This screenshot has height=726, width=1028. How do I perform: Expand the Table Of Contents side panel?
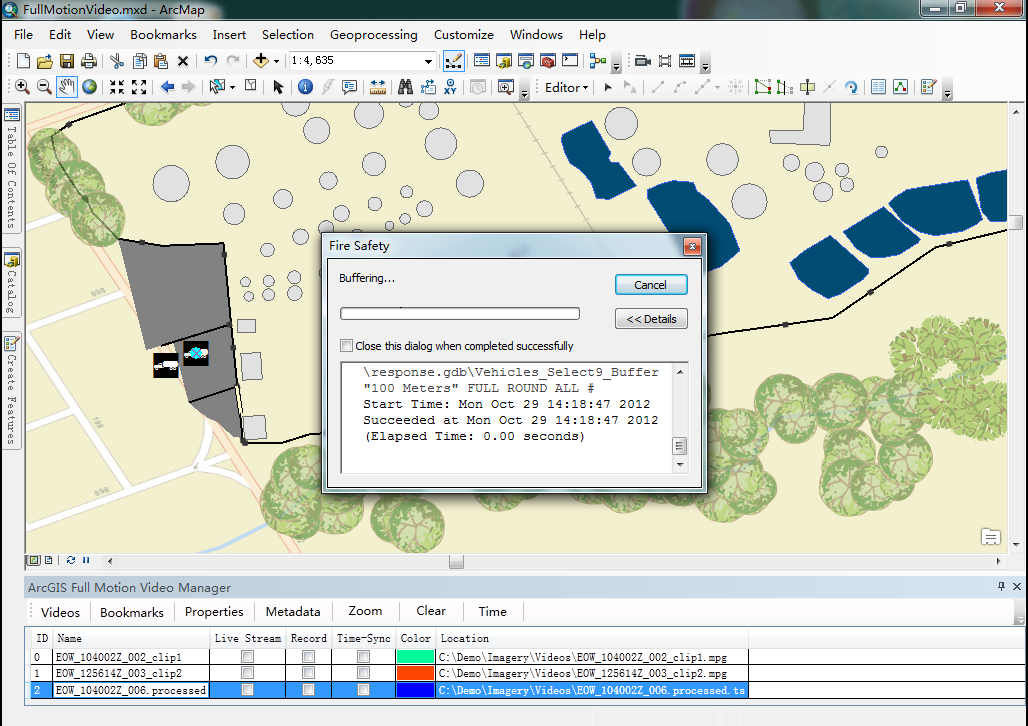click(12, 169)
